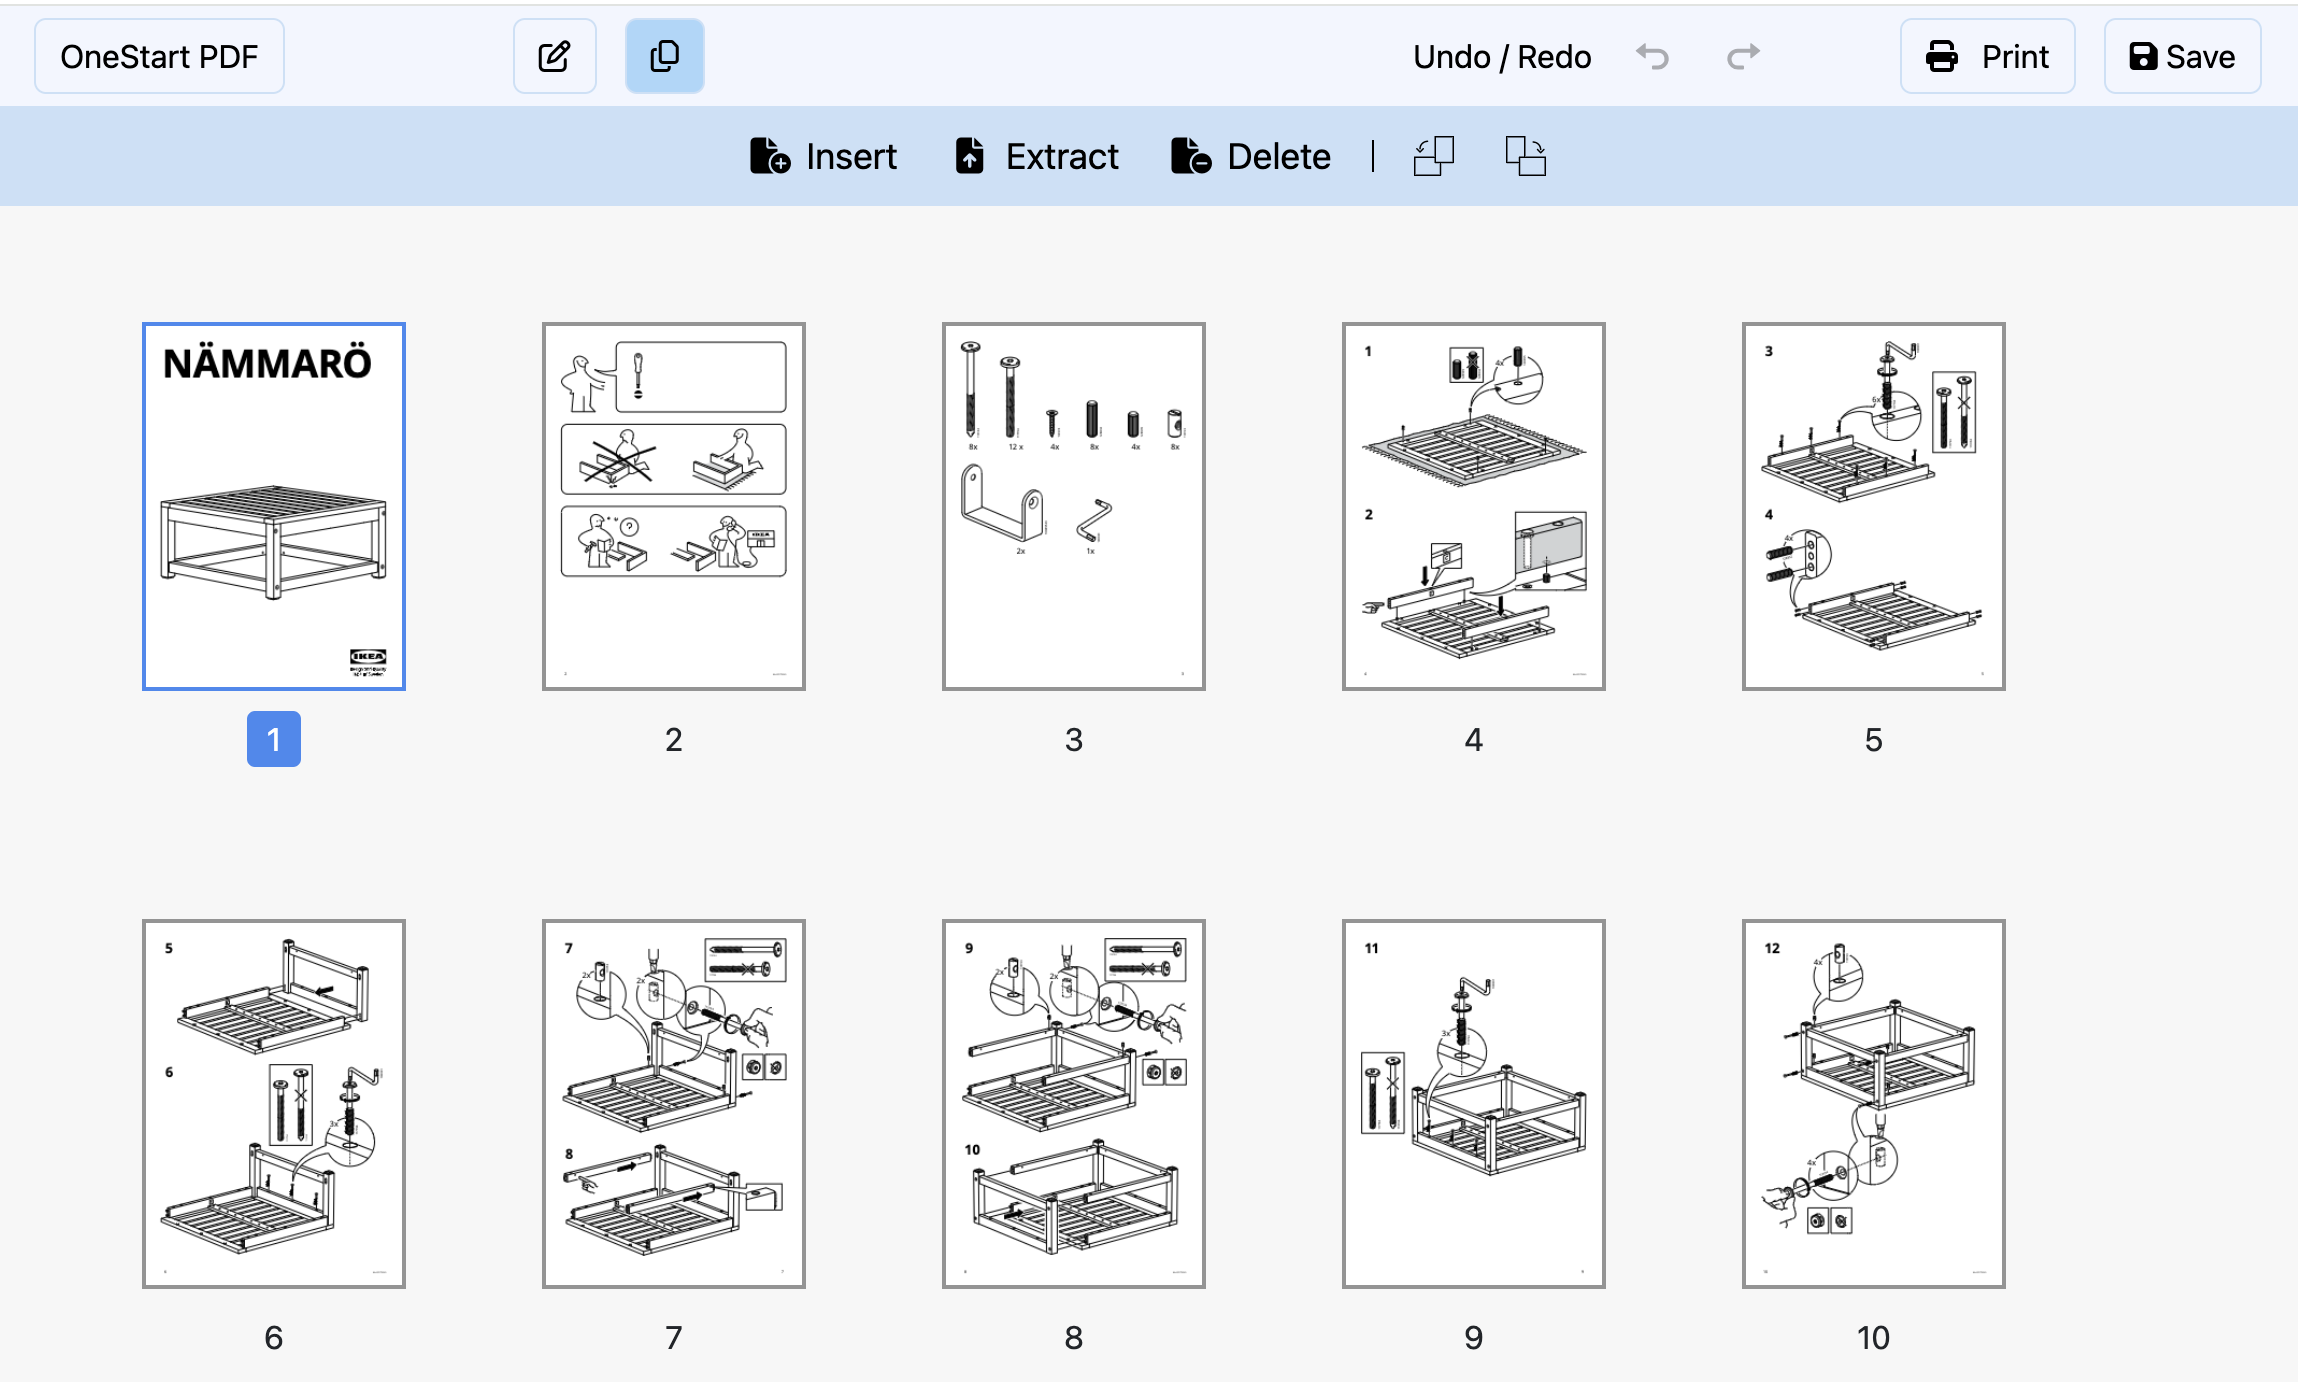2298x1382 pixels.
Task: Select page 10 thumbnail with step 12
Action: [1874, 1104]
